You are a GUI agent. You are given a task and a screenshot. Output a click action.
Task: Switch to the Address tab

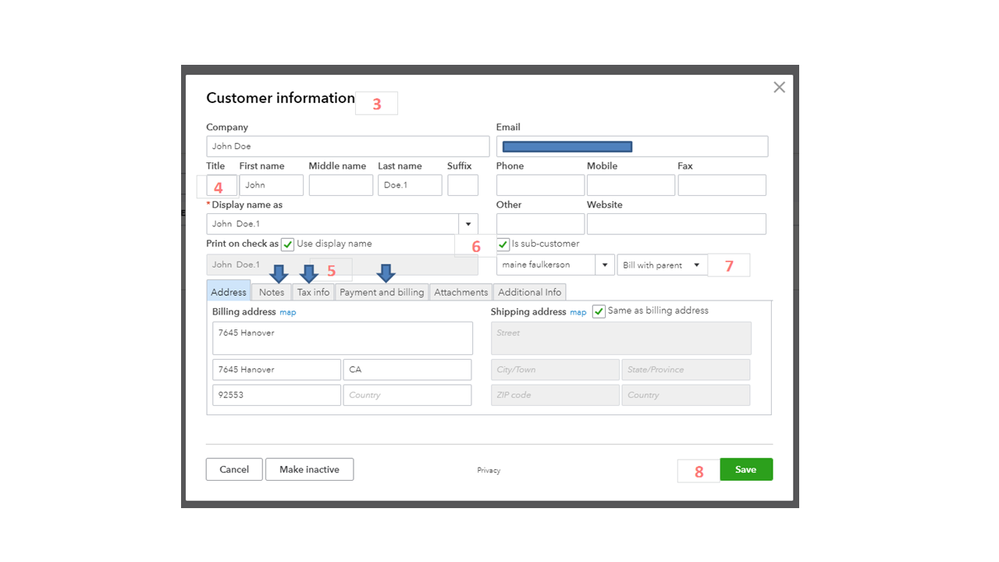(x=228, y=292)
